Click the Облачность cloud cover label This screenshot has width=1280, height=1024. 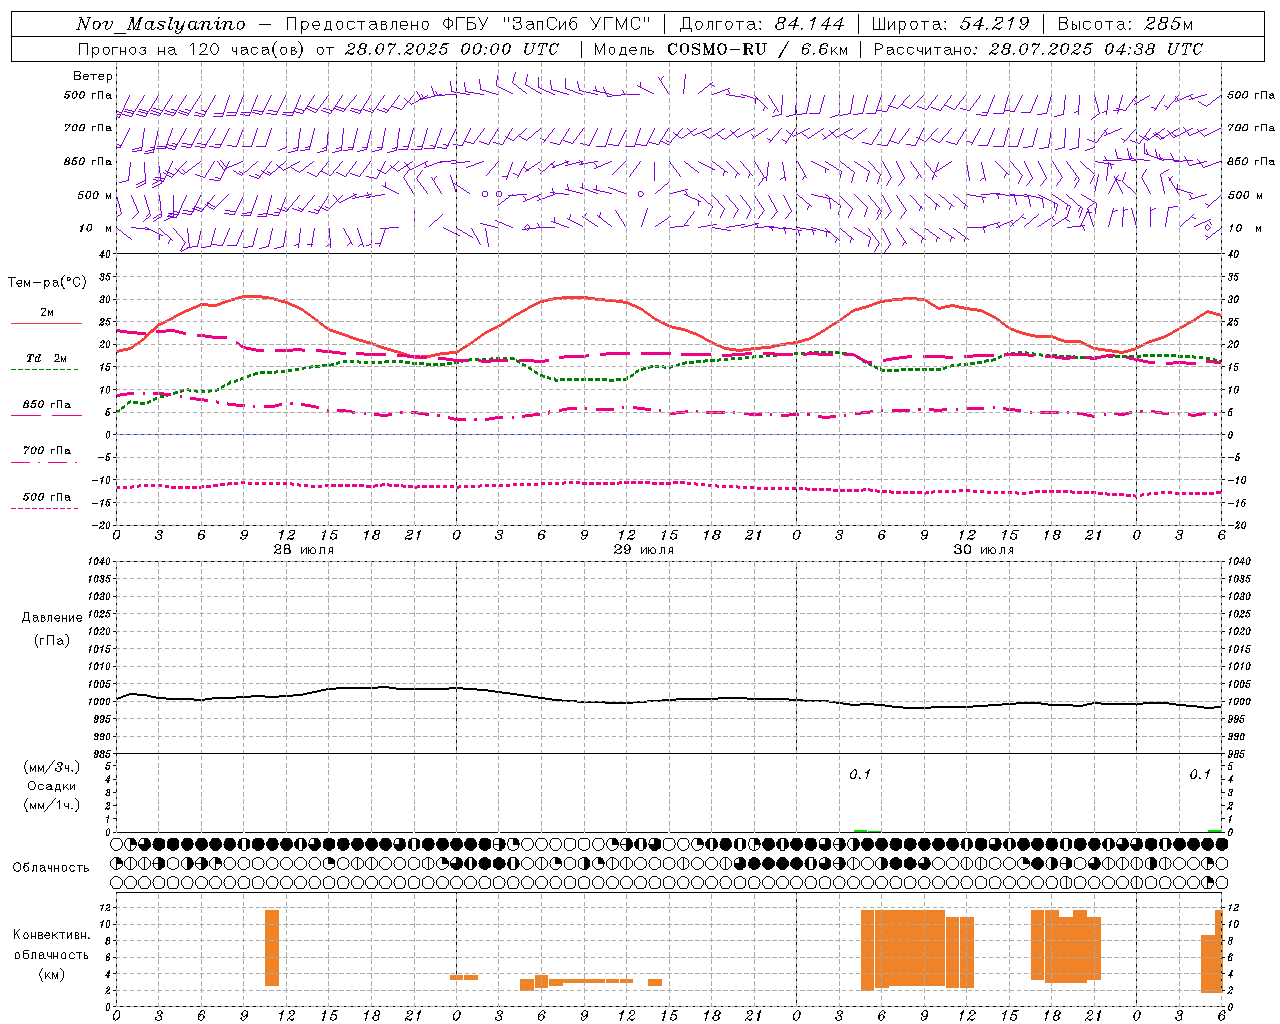point(51,868)
